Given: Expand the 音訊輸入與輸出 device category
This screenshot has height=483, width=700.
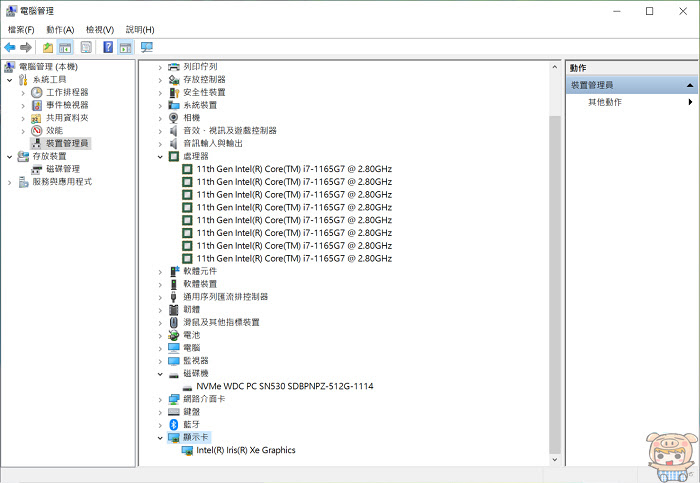Looking at the screenshot, I should point(160,144).
